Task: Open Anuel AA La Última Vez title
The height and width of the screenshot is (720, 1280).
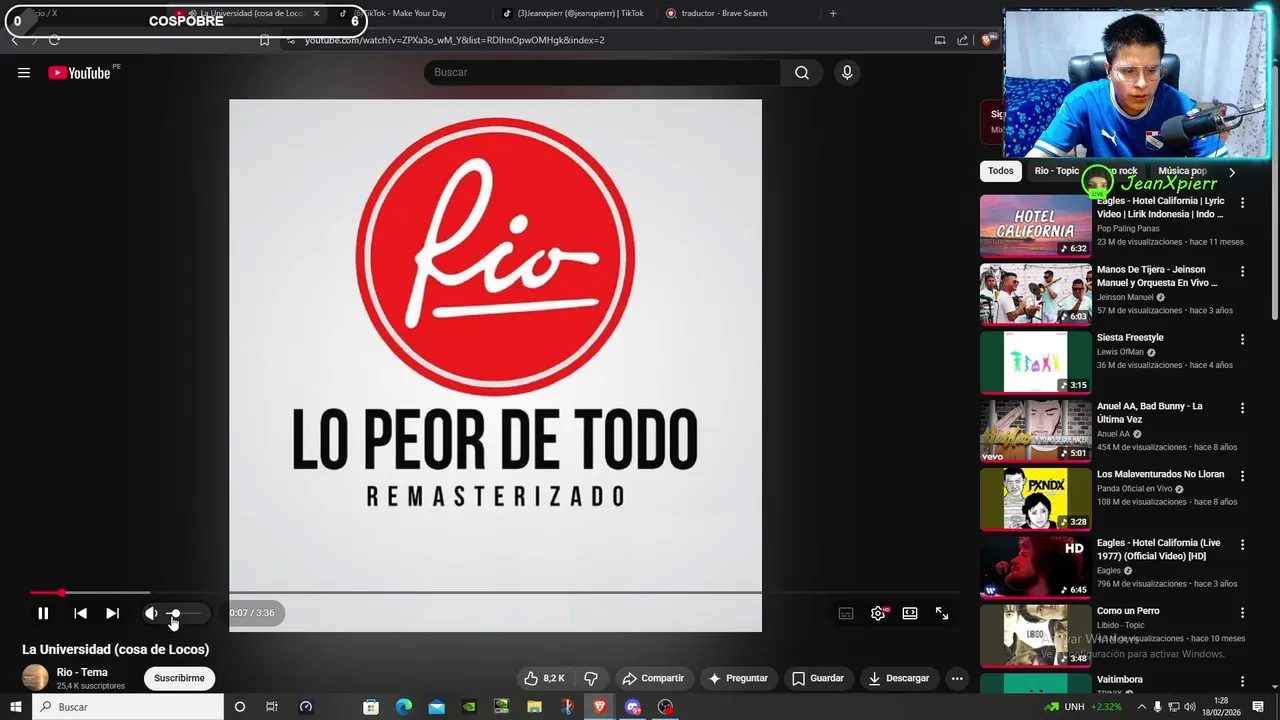Action: (1150, 413)
